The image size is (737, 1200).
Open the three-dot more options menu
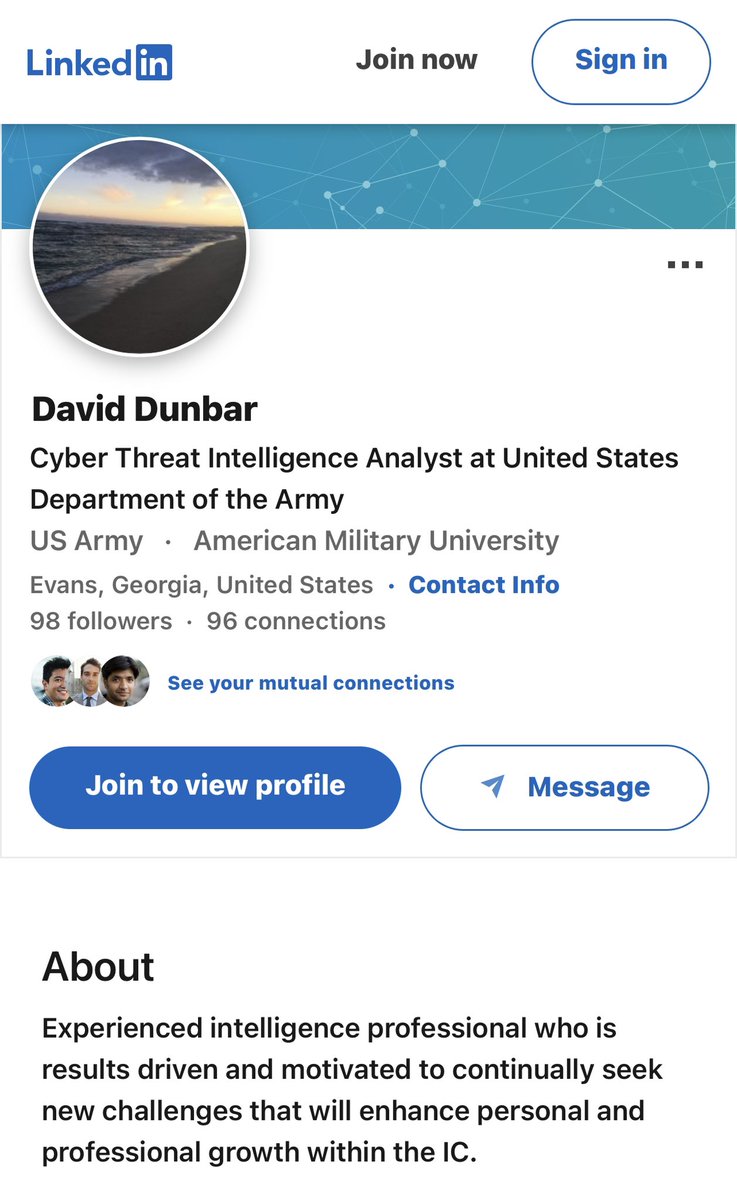tap(684, 265)
